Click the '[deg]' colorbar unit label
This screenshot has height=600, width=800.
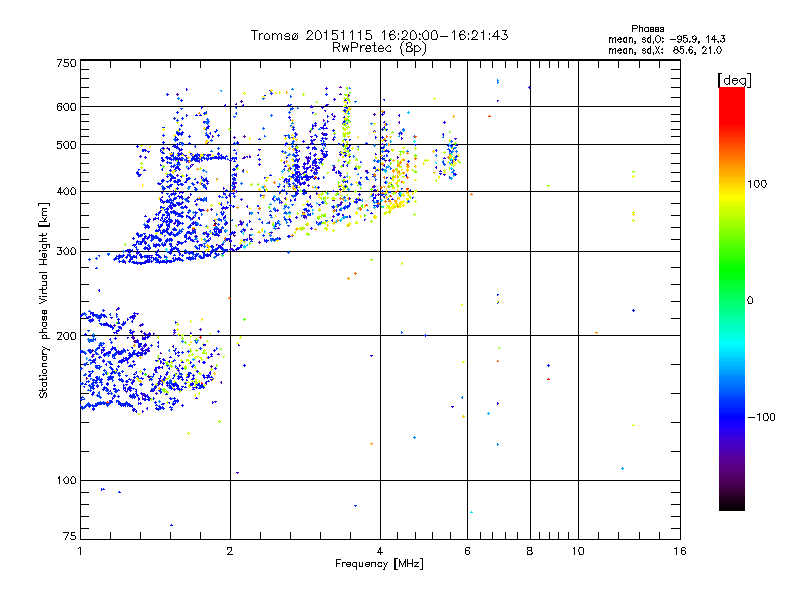(x=734, y=80)
